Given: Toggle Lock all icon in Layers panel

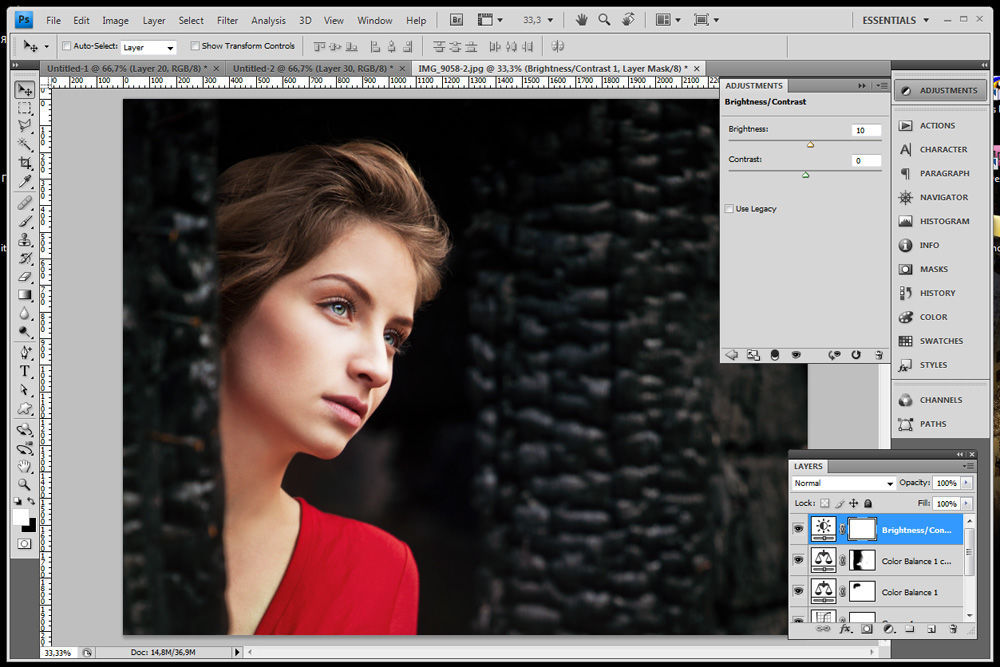Looking at the screenshot, I should pyautogui.click(x=868, y=503).
